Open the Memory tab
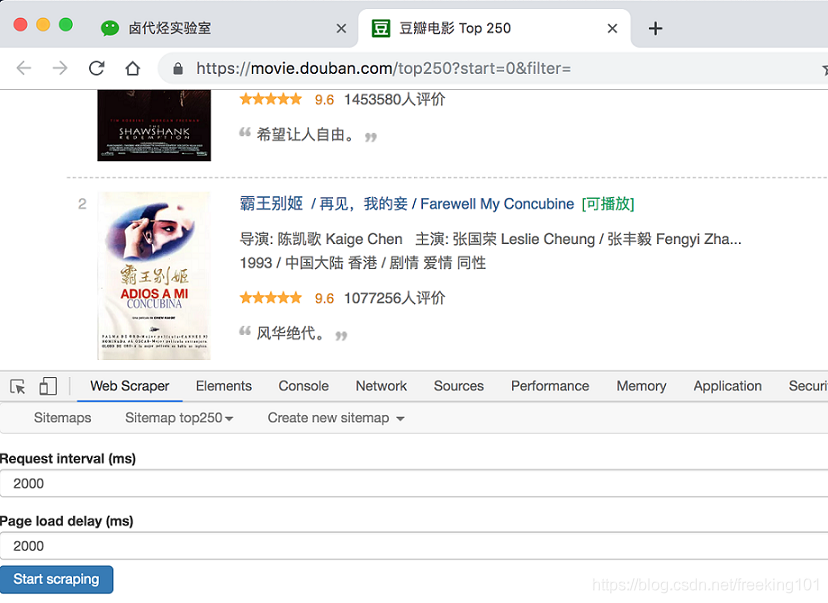The height and width of the screenshot is (603, 828). click(x=642, y=386)
